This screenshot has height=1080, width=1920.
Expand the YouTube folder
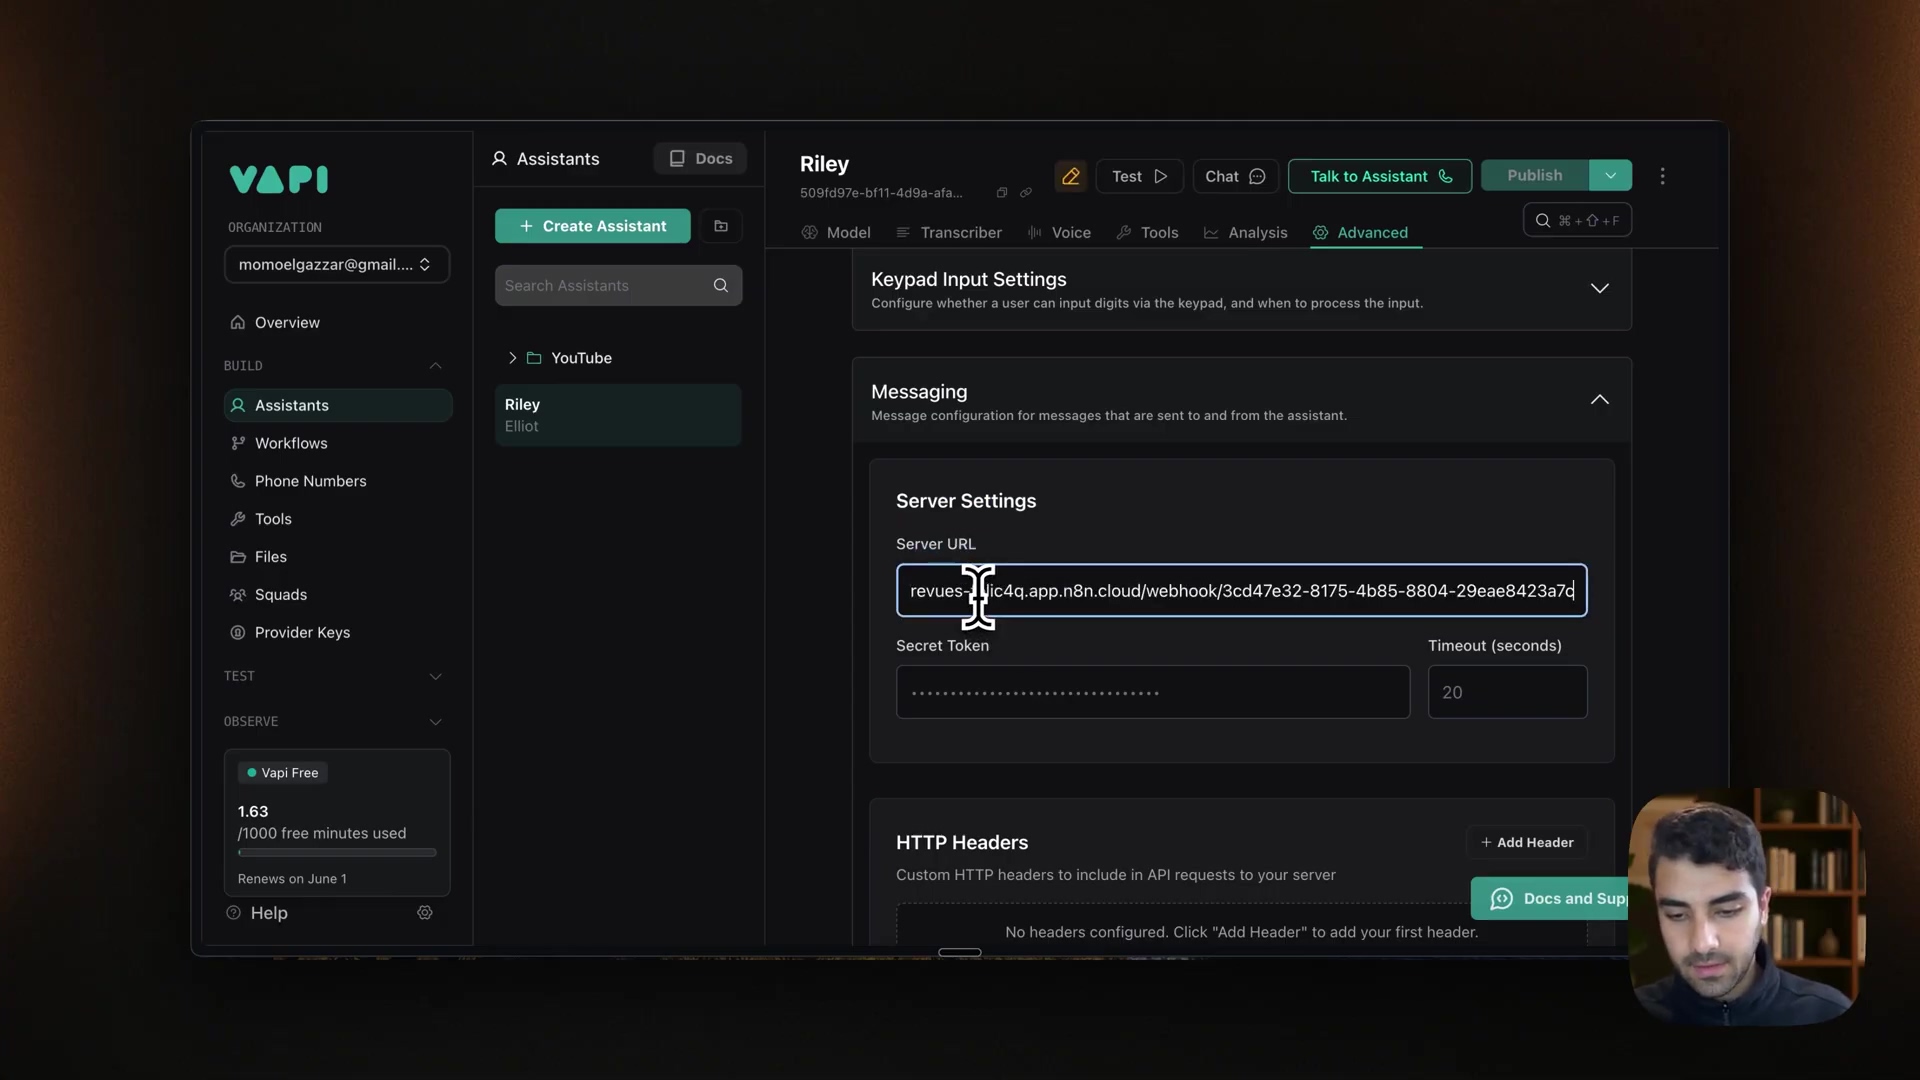[512, 358]
